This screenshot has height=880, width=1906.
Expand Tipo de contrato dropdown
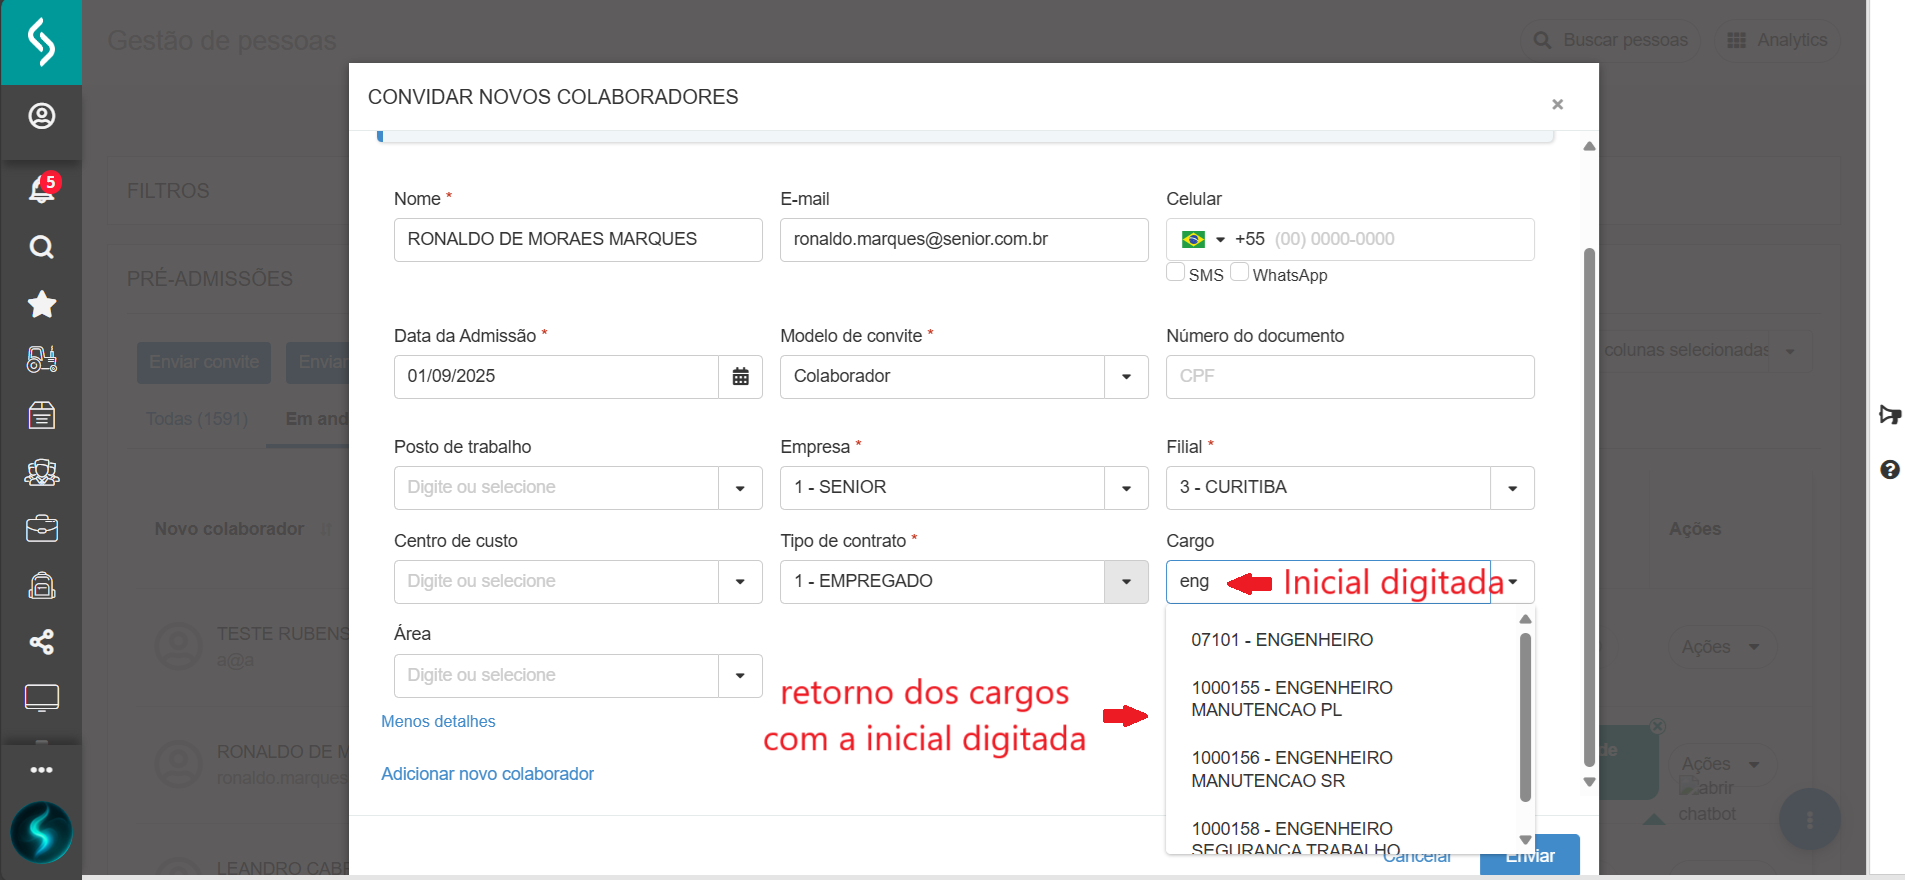coord(1126,582)
